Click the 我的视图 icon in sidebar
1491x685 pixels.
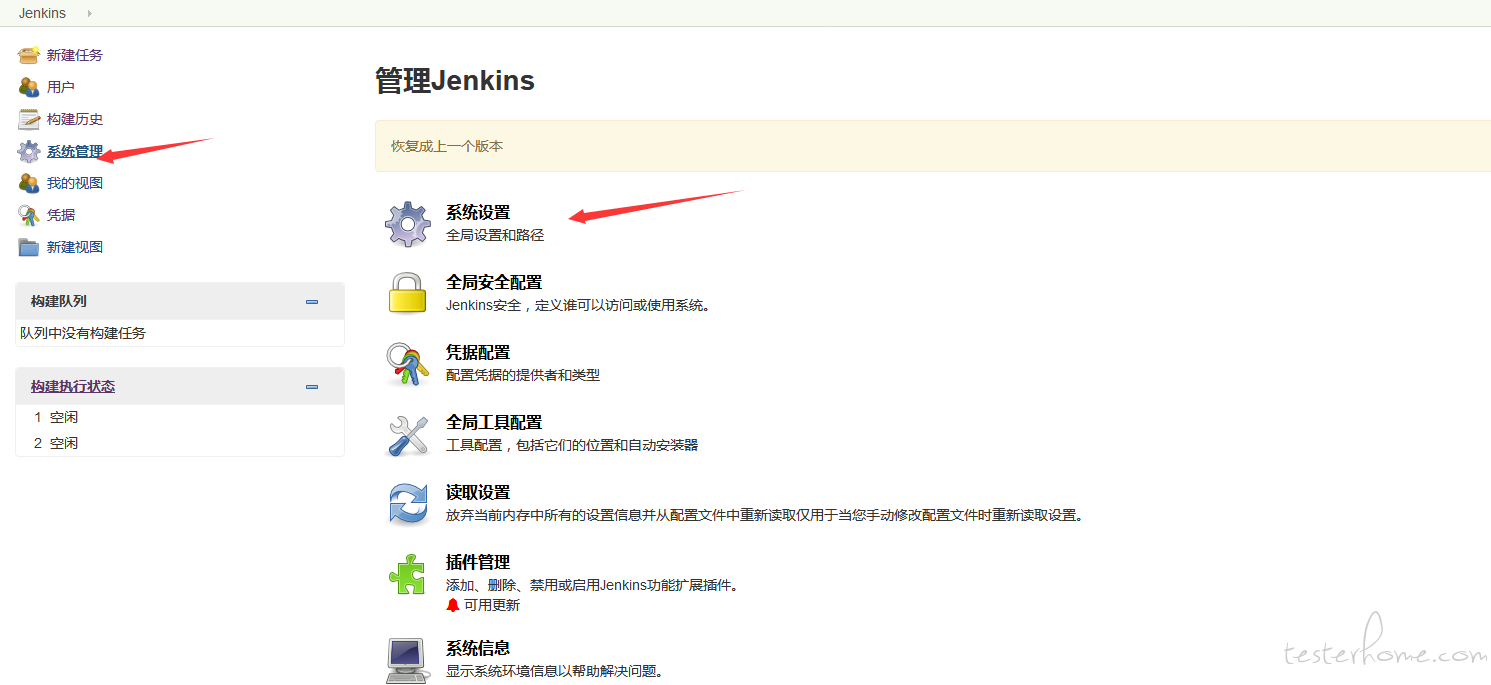pyautogui.click(x=28, y=183)
